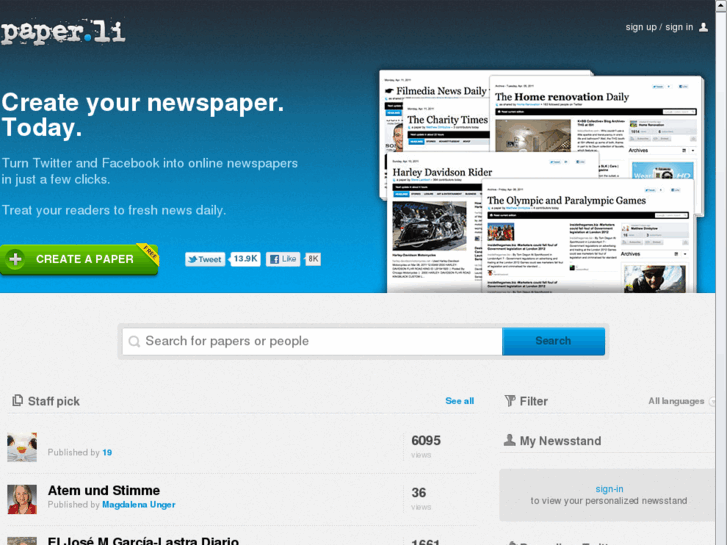Click the My Newsstand person icon

point(509,440)
